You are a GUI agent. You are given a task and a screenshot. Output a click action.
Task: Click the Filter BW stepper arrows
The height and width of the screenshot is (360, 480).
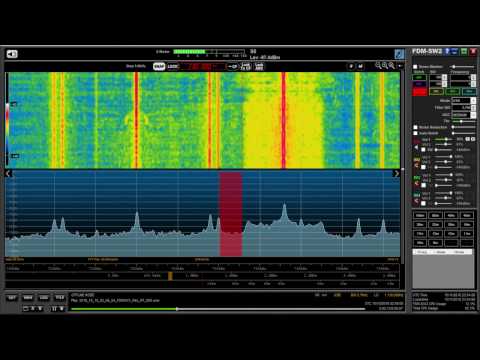pyautogui.click(x=473, y=108)
